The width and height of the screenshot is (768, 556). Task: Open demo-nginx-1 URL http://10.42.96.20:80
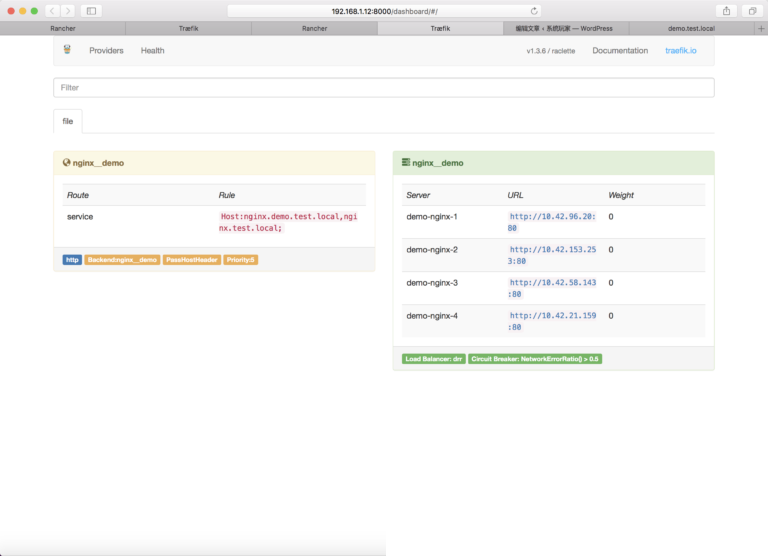coord(552,222)
